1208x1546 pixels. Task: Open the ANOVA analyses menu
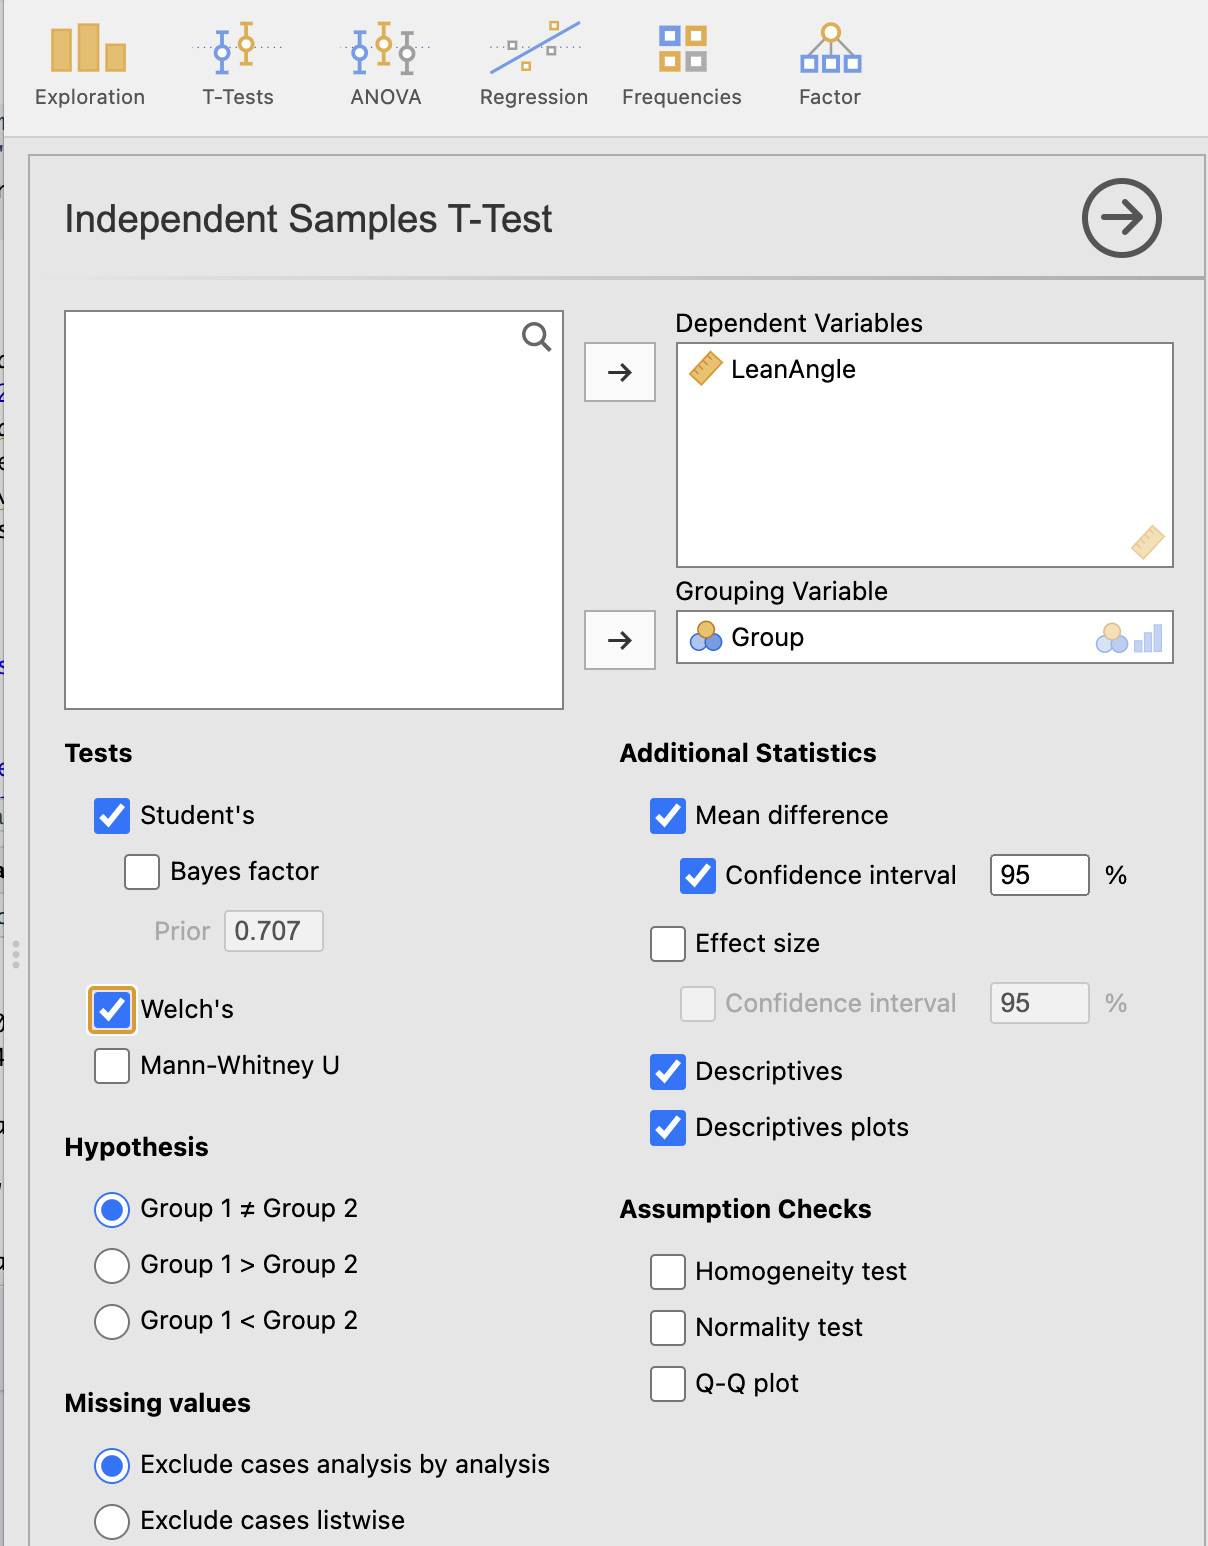coord(385,64)
